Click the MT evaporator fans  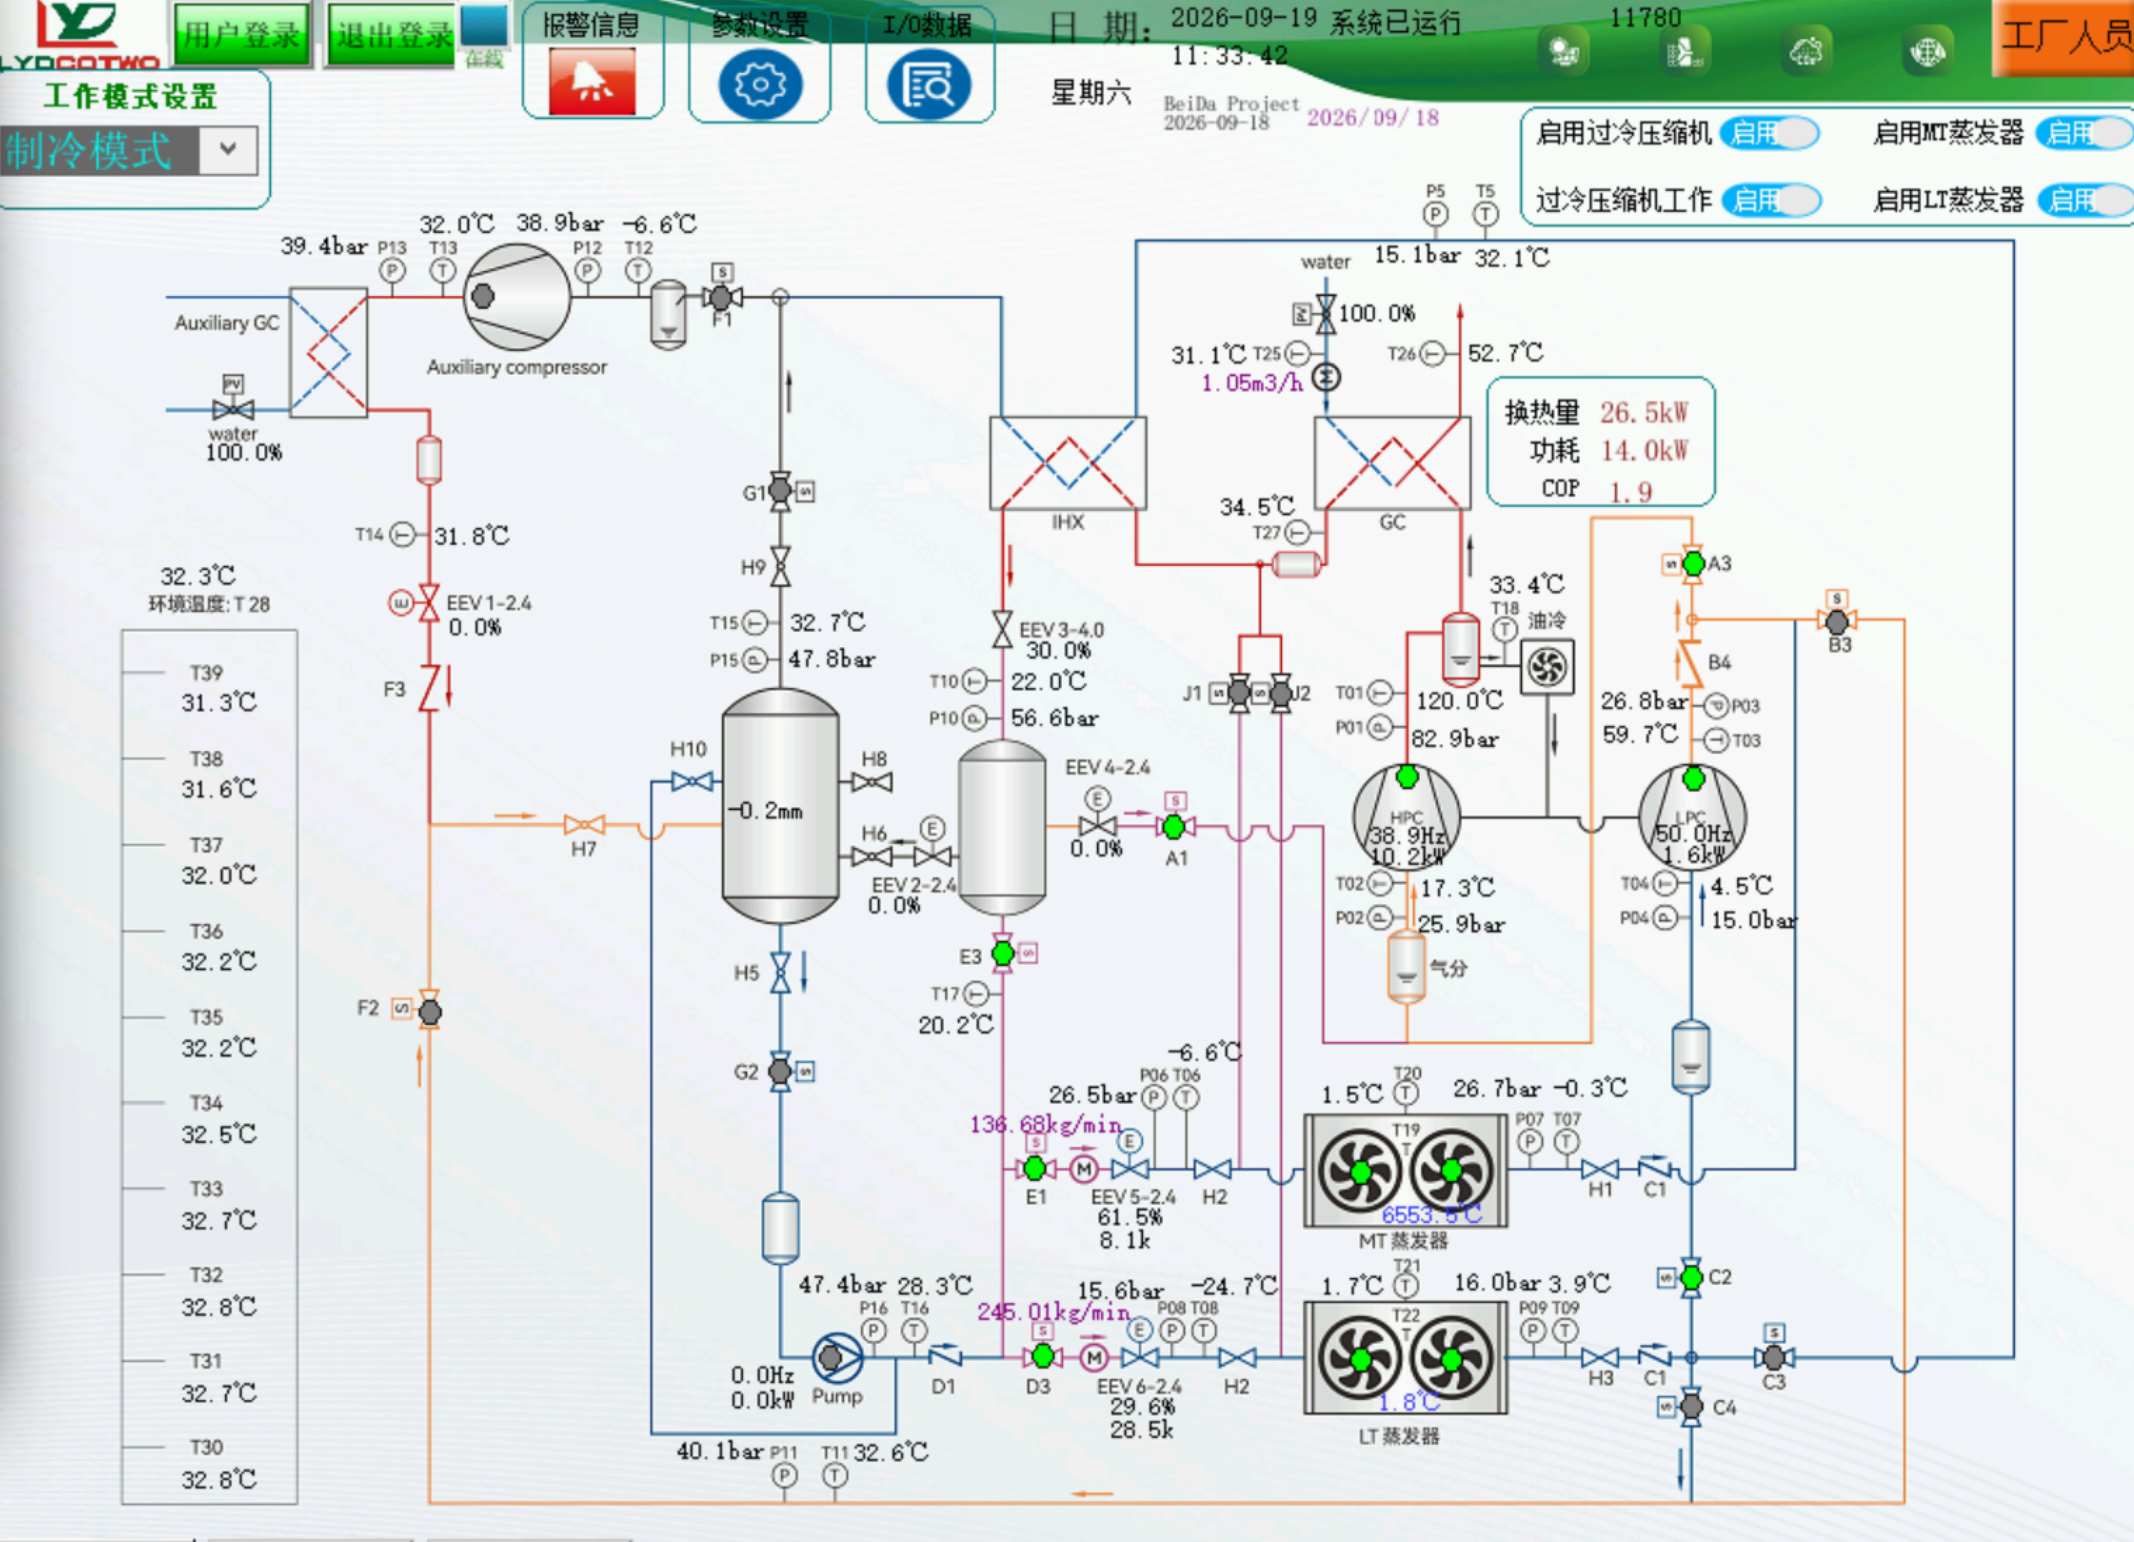point(1405,1170)
